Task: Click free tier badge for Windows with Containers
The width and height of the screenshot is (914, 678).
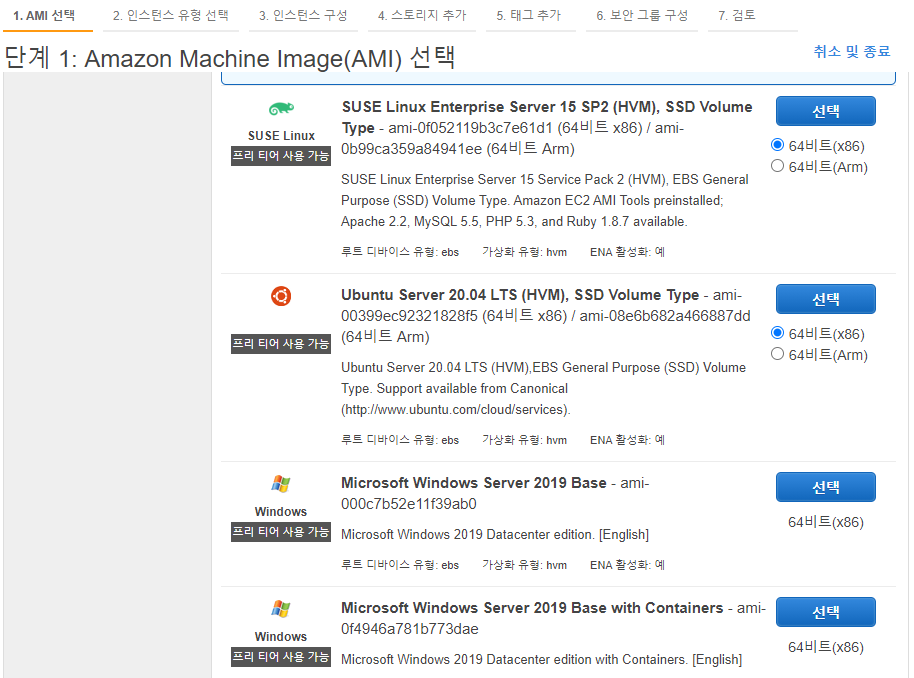Action: 281,657
